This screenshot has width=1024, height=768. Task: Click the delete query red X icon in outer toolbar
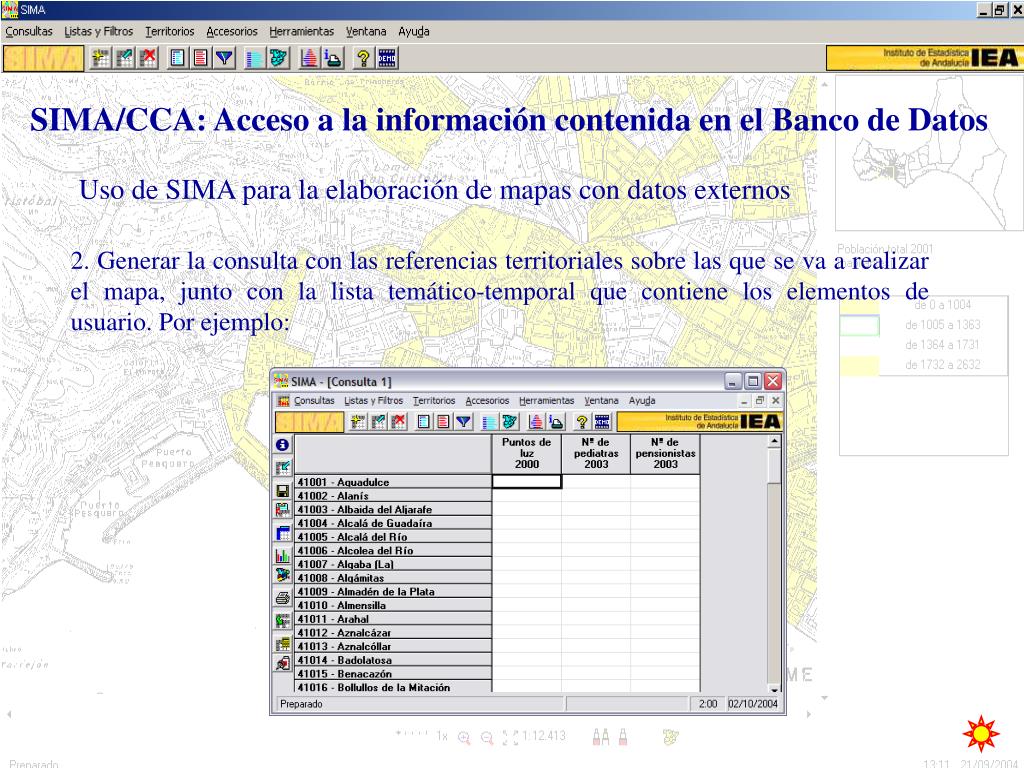pos(149,58)
